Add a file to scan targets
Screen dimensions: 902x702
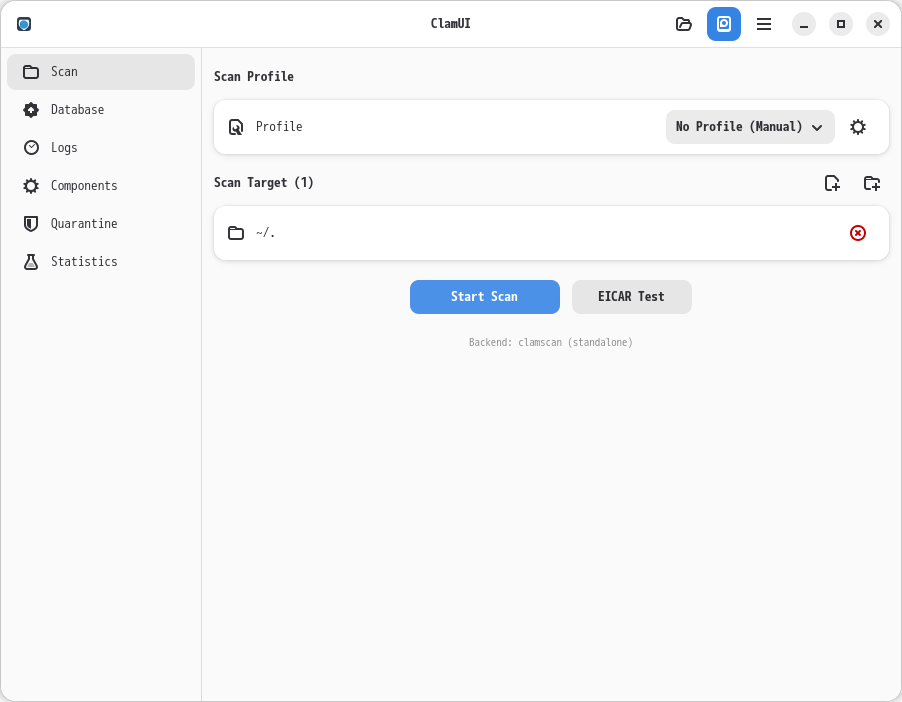pyautogui.click(x=832, y=183)
